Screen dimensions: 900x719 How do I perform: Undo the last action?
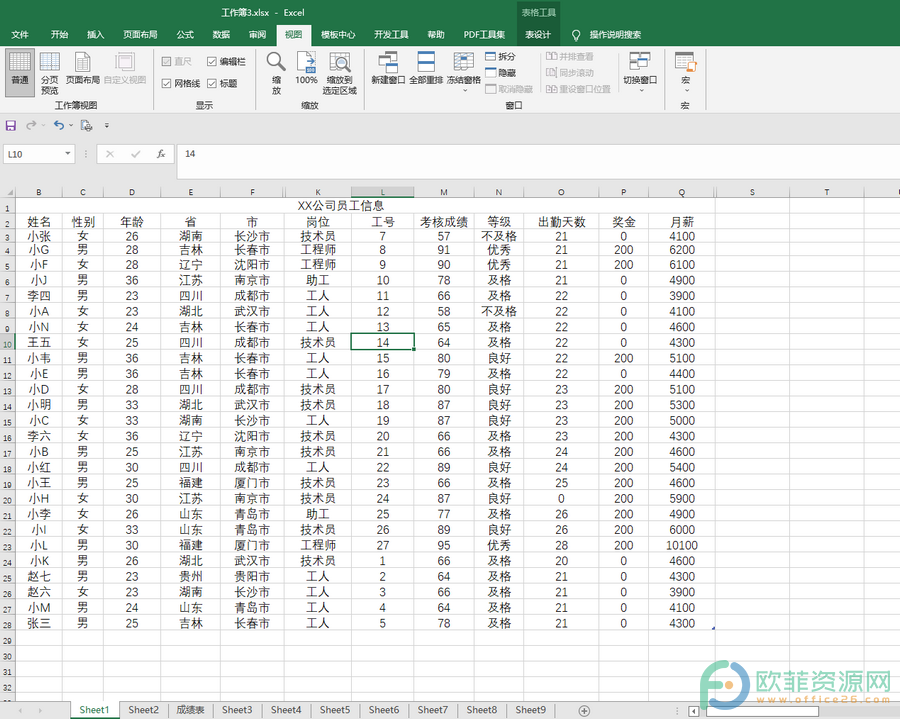click(x=59, y=125)
